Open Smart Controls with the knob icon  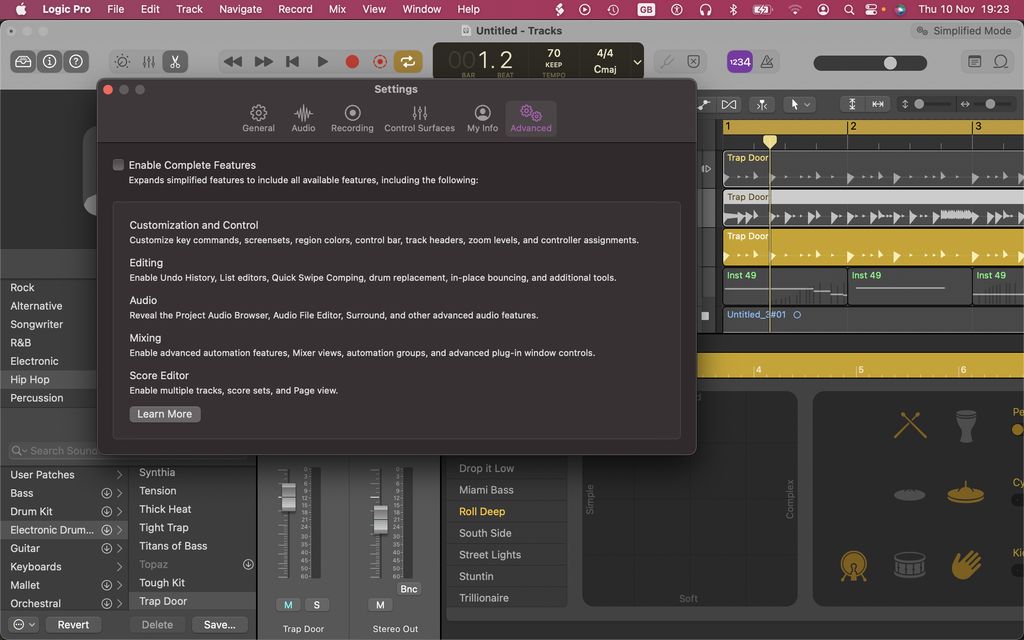pos(122,61)
